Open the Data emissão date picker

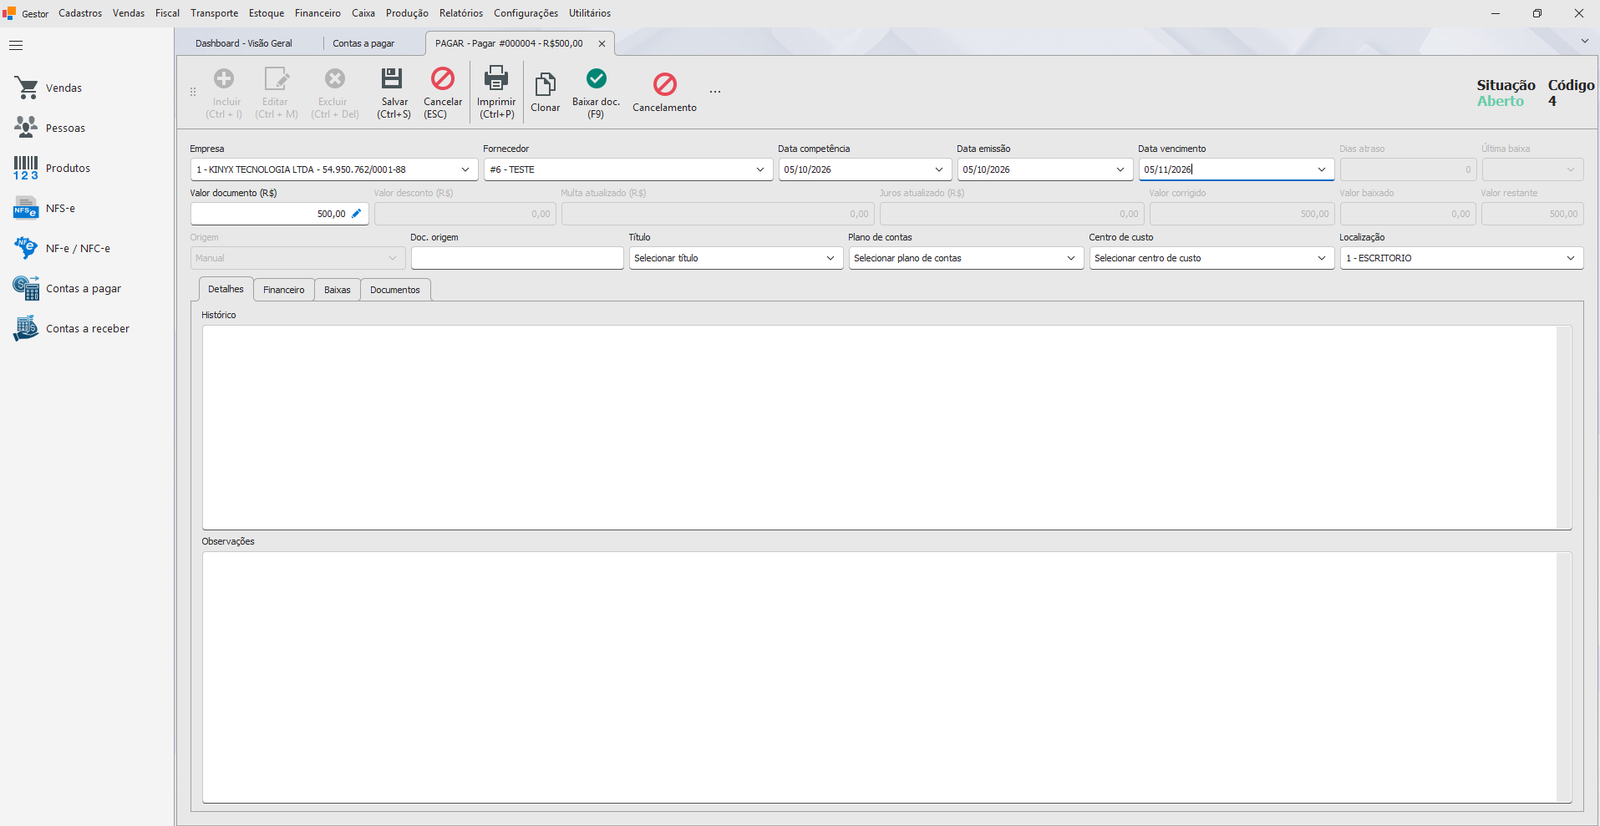pyautogui.click(x=1120, y=170)
